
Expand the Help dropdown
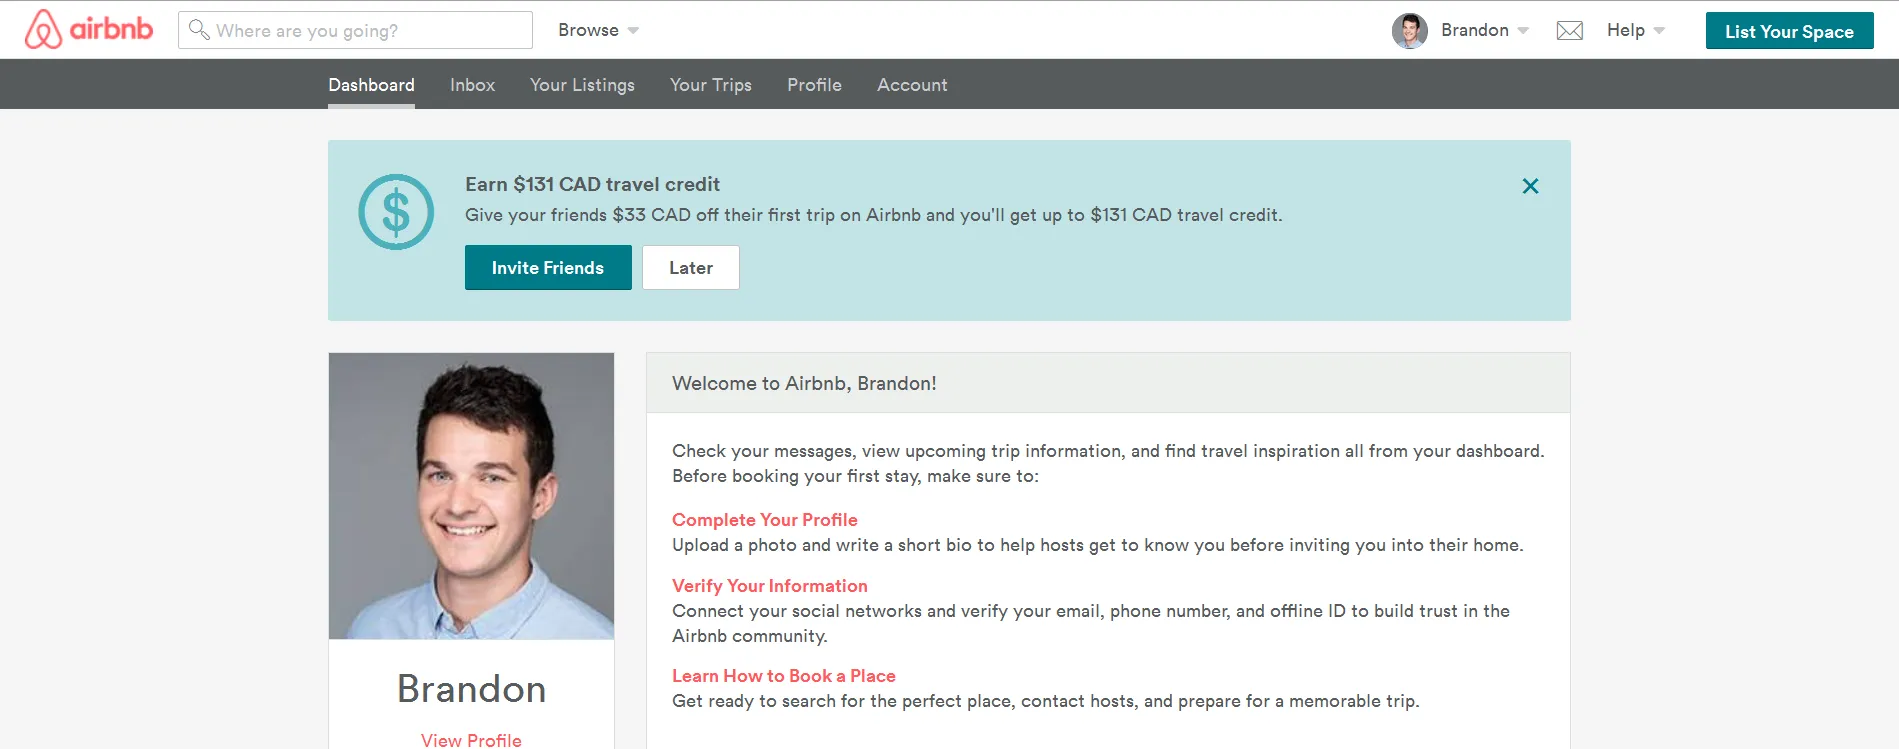coord(1636,30)
